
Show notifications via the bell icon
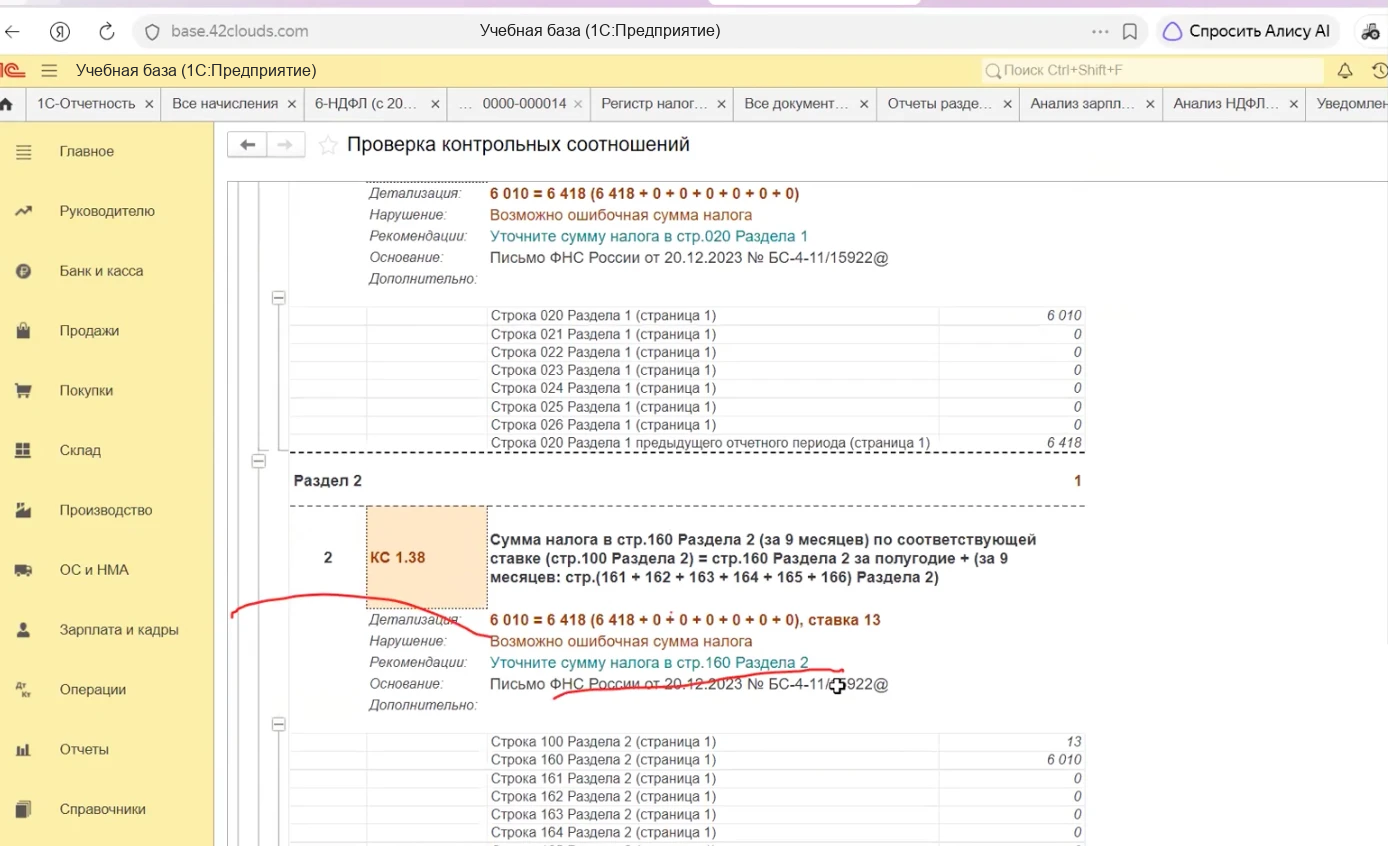point(1345,71)
